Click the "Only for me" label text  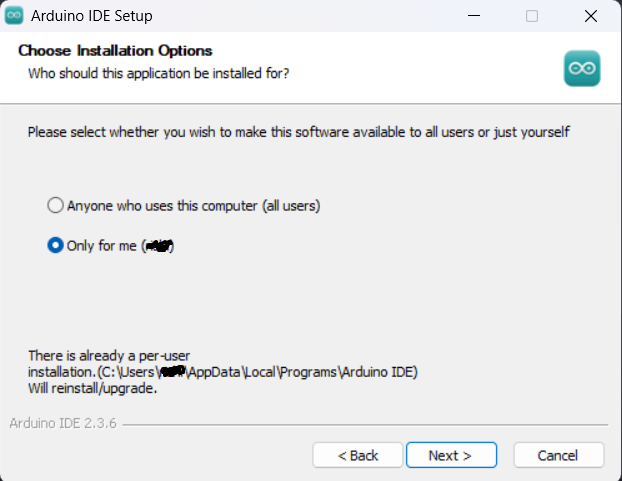click(102, 245)
